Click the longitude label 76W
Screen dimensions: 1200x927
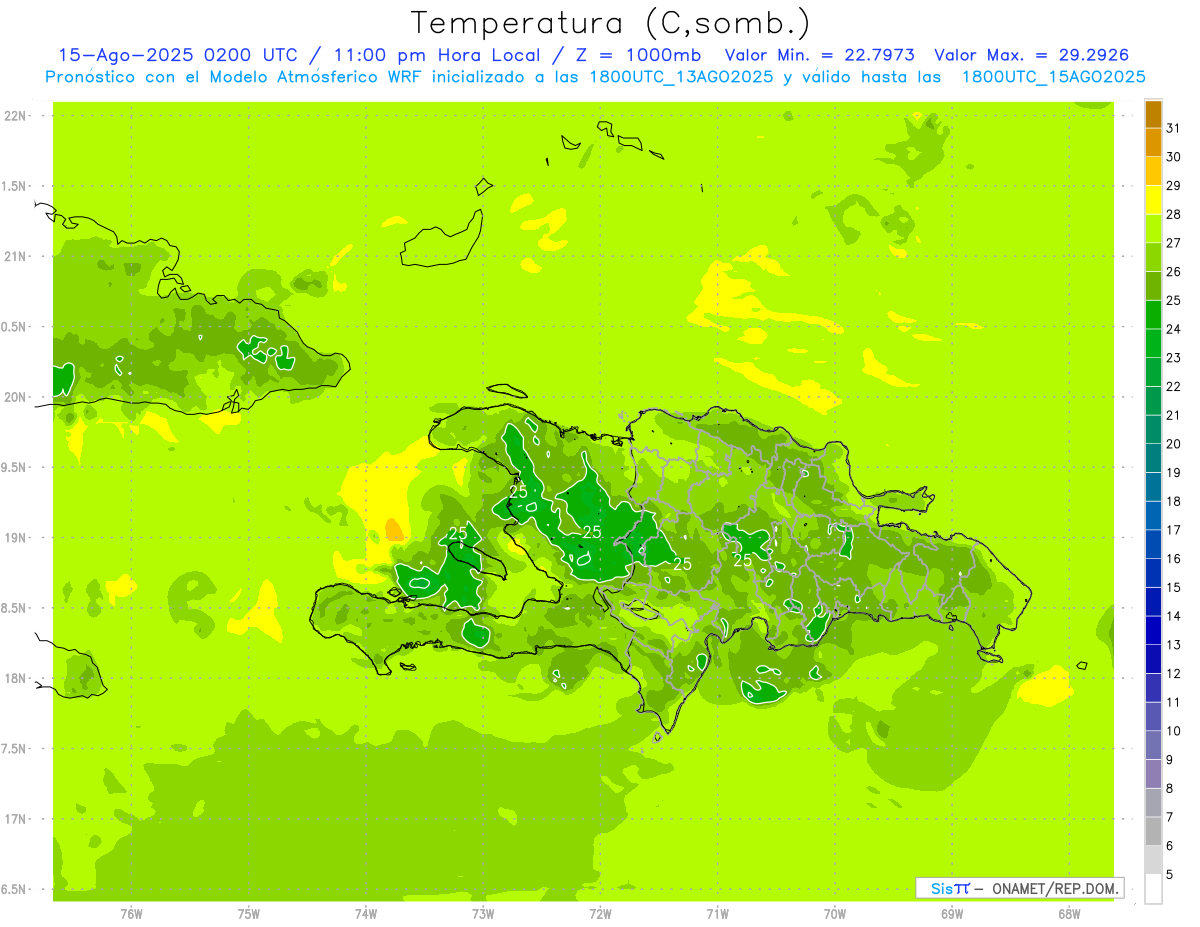point(131,914)
